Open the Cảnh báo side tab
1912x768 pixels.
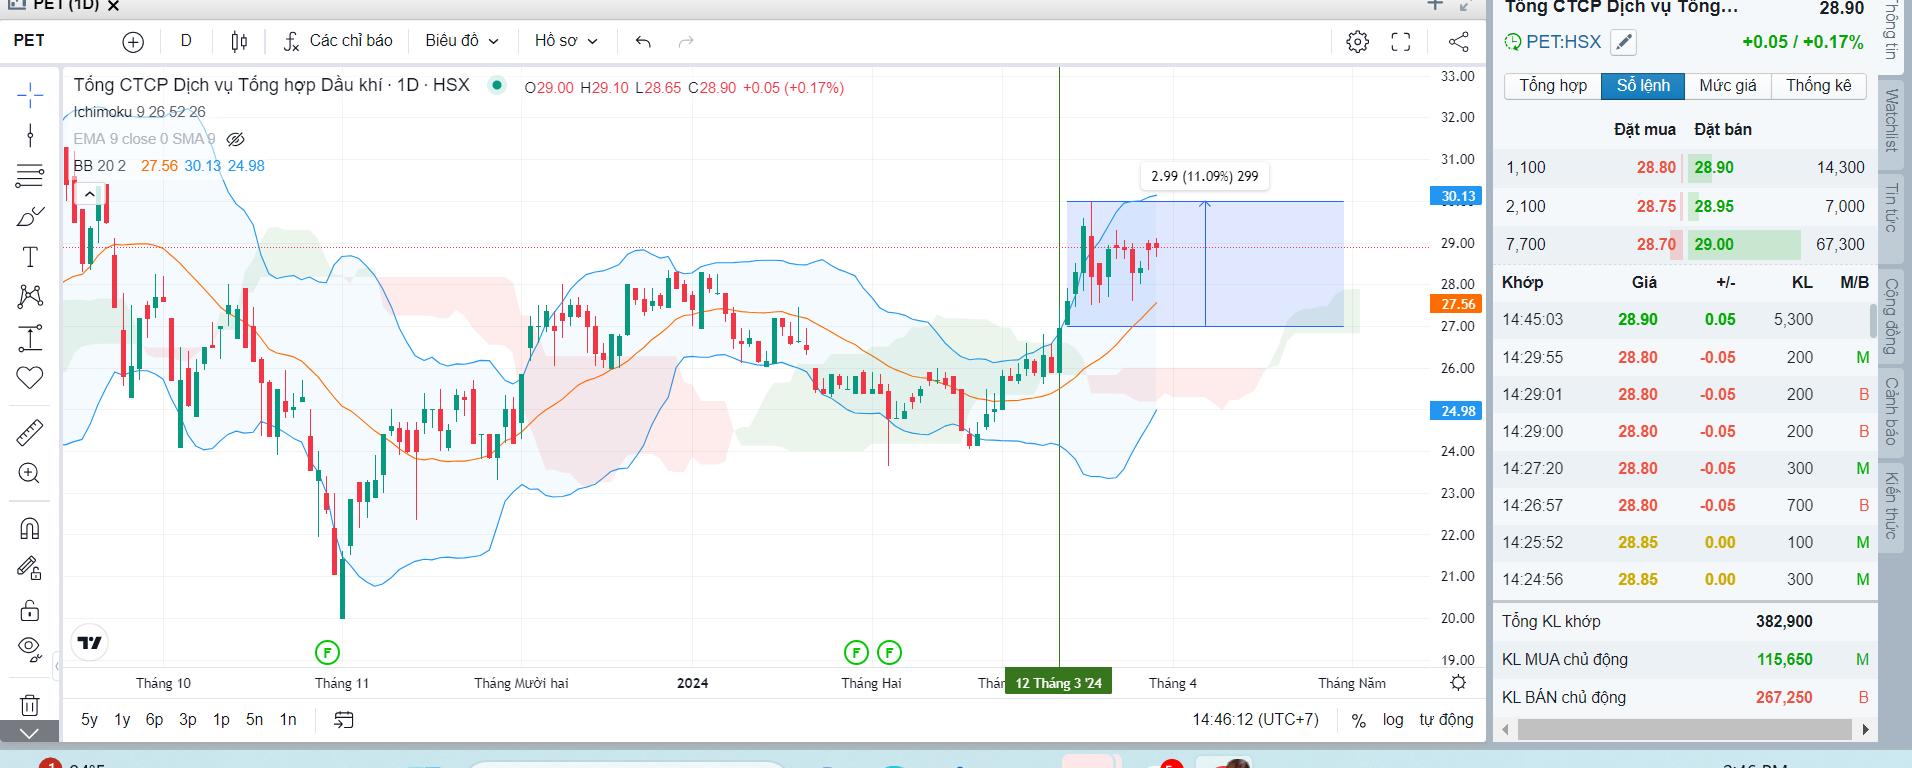[x=1892, y=411]
